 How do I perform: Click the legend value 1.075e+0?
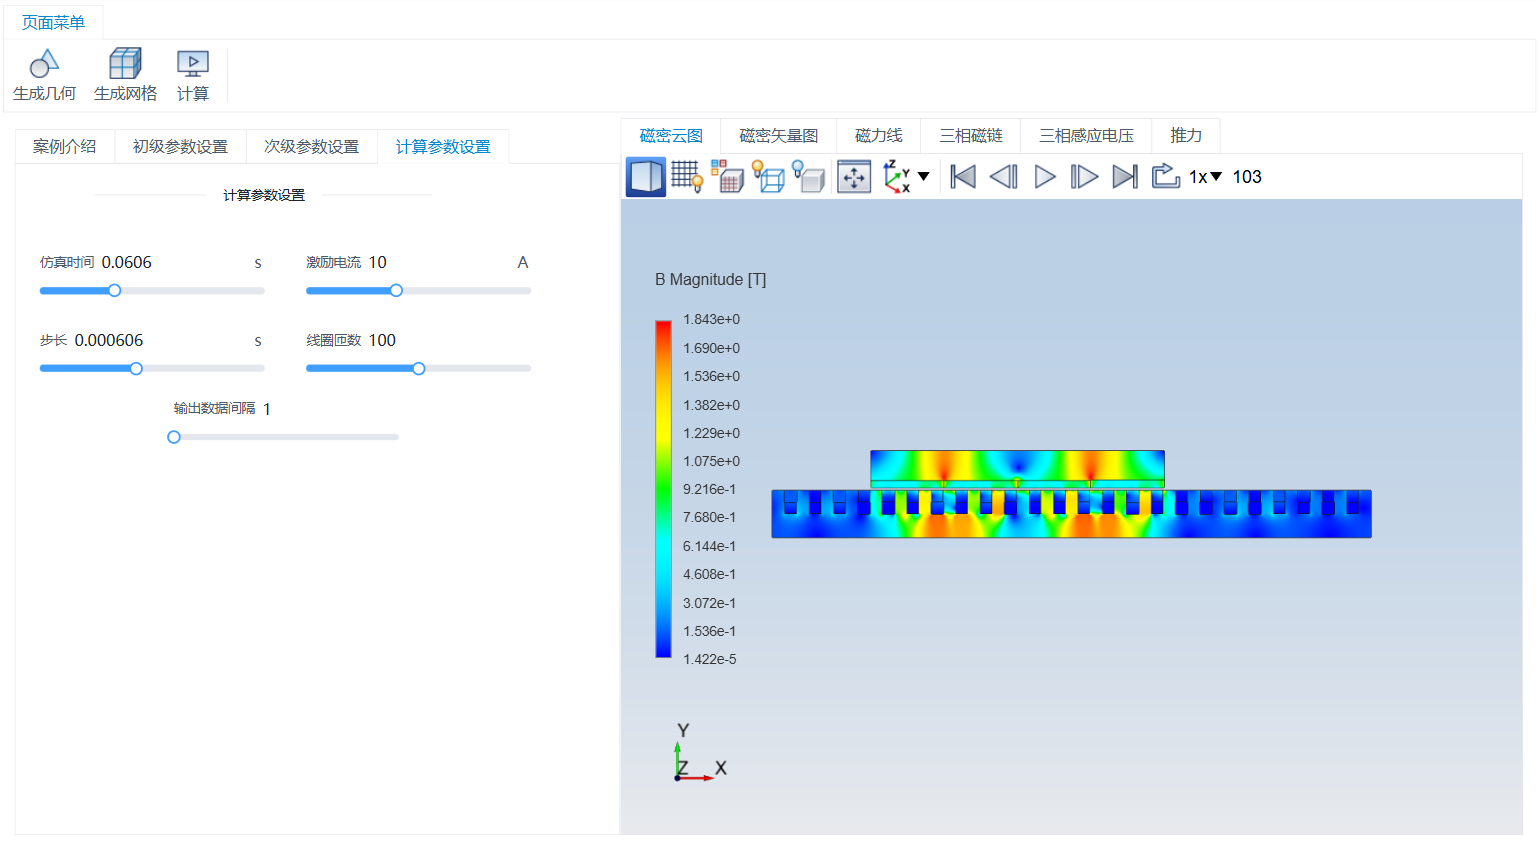pyautogui.click(x=712, y=461)
